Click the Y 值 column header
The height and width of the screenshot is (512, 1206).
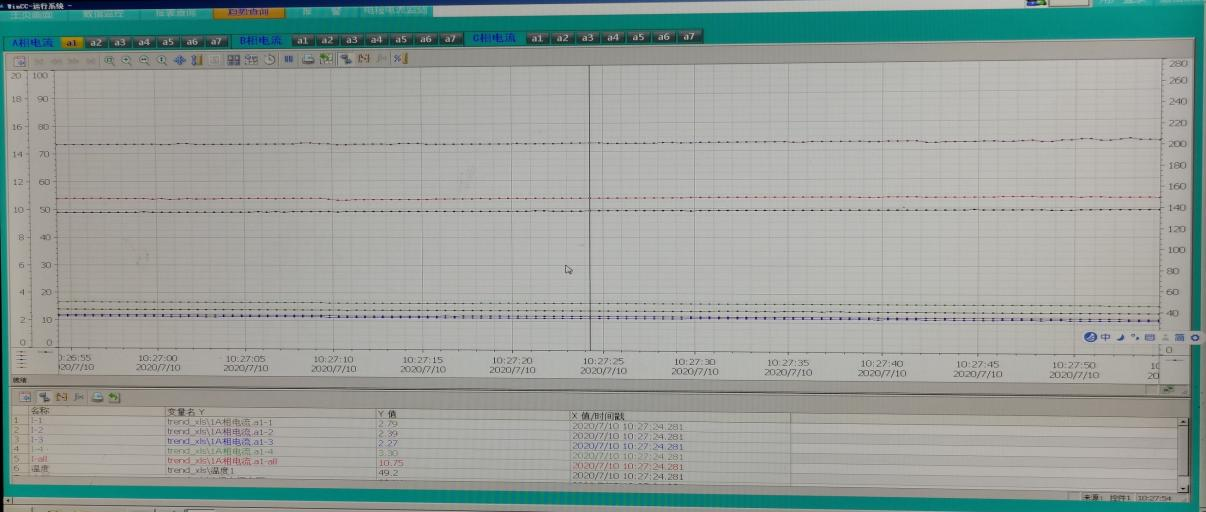coord(388,413)
